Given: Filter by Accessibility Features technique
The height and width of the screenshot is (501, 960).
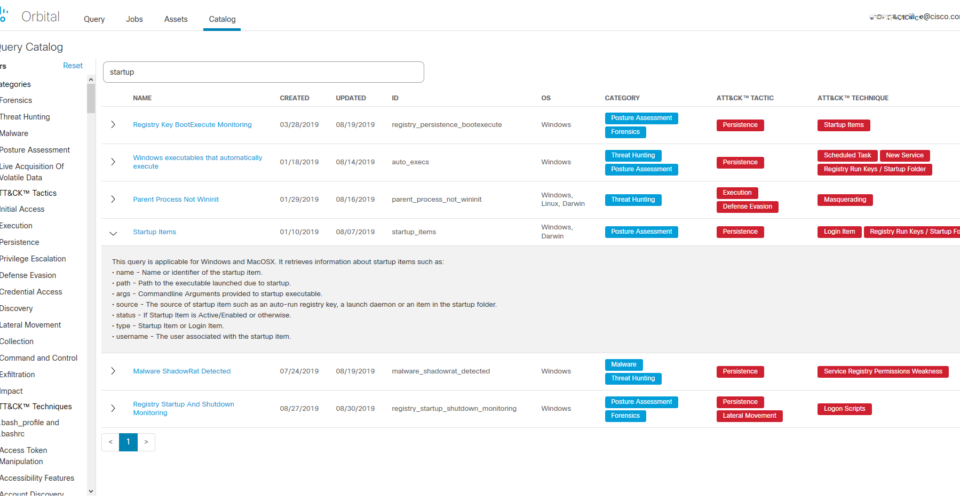Looking at the screenshot, I should (x=37, y=478).
